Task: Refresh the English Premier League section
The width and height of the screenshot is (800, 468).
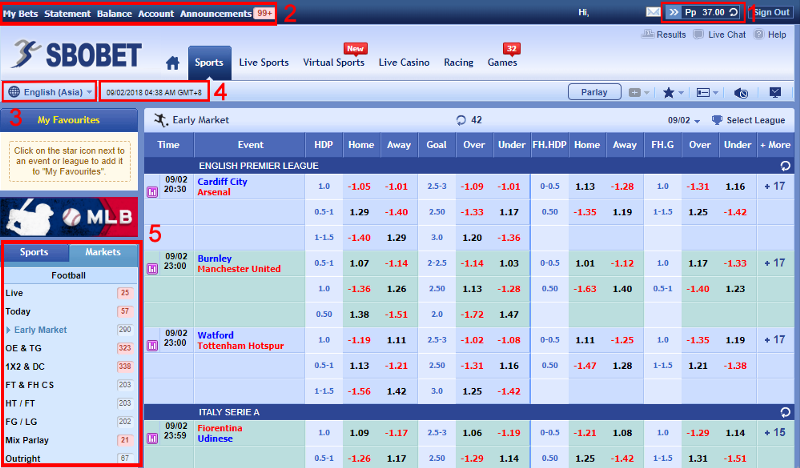Action: click(x=785, y=166)
